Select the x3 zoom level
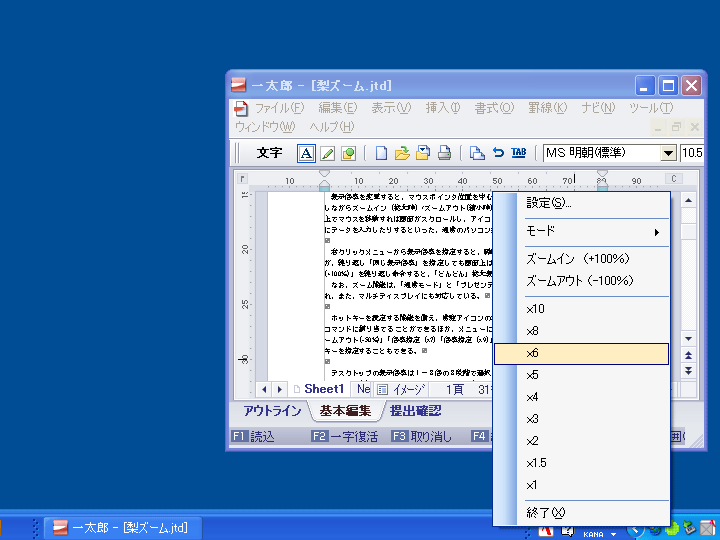 click(x=581, y=420)
